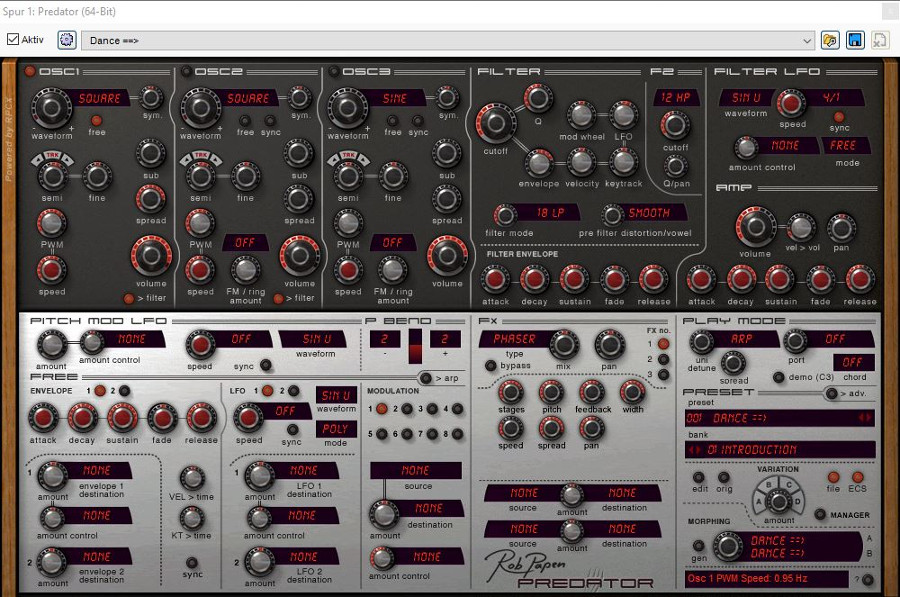Click the preset edit button
900x597 pixels.
(699, 477)
